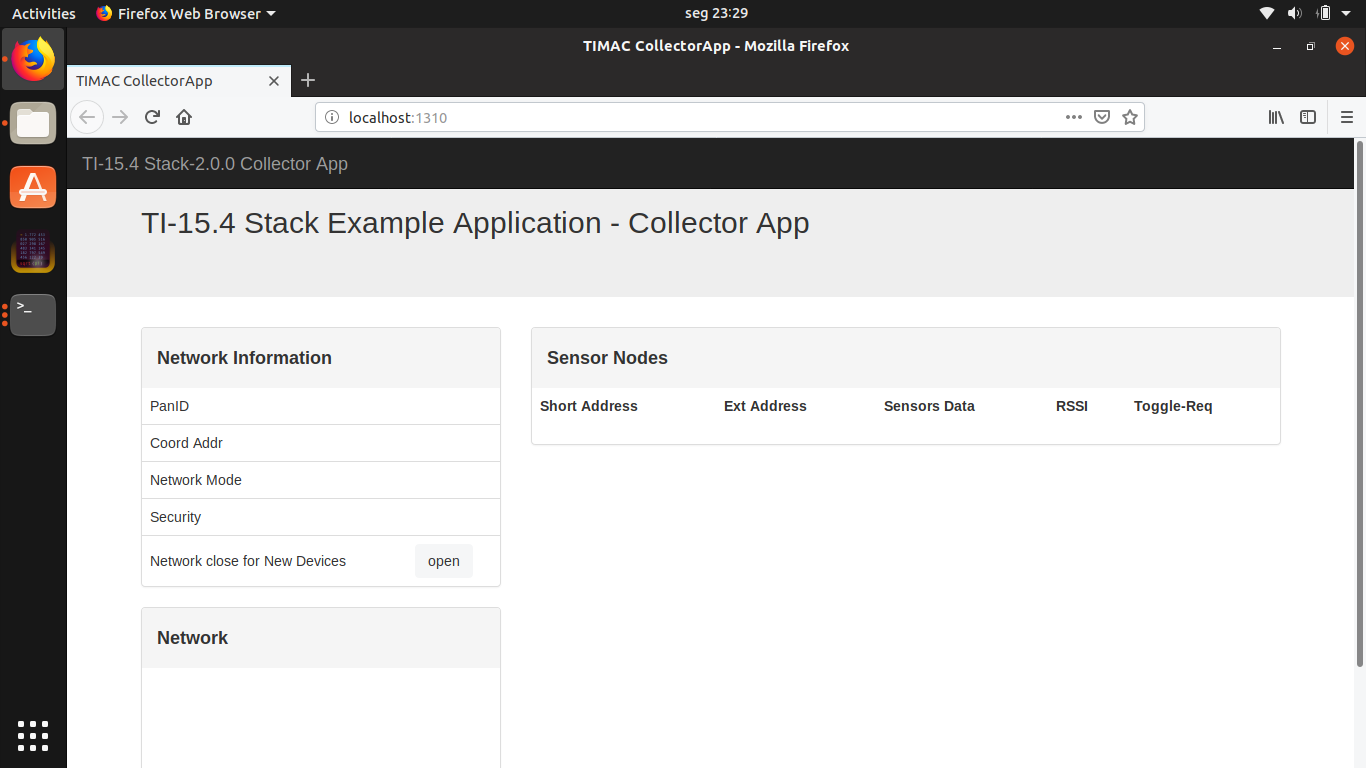This screenshot has width=1366, height=768.
Task: Click the RSSI column header
Action: point(1072,406)
